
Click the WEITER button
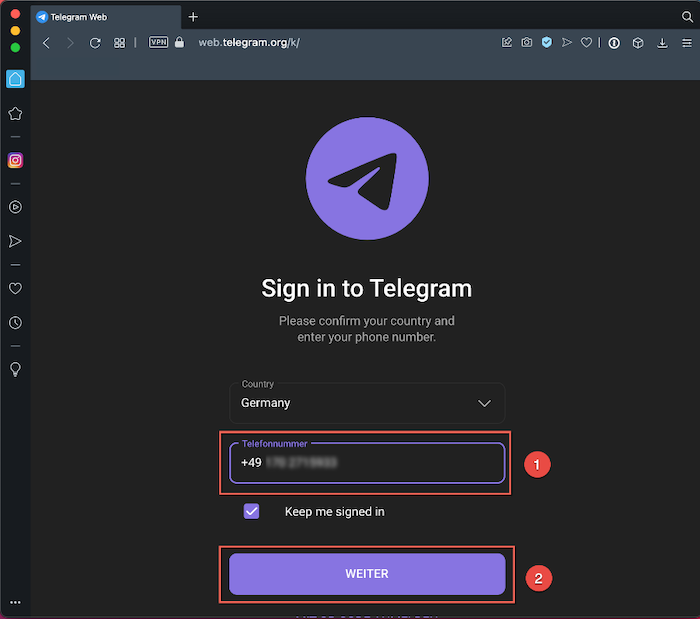pyautogui.click(x=367, y=574)
